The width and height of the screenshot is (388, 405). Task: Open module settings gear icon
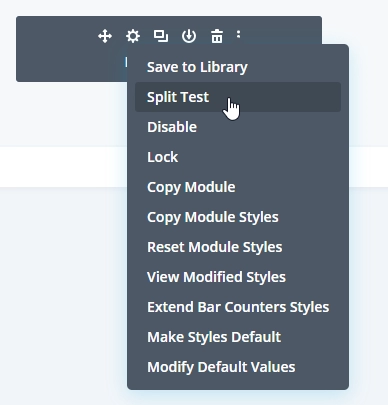(133, 36)
